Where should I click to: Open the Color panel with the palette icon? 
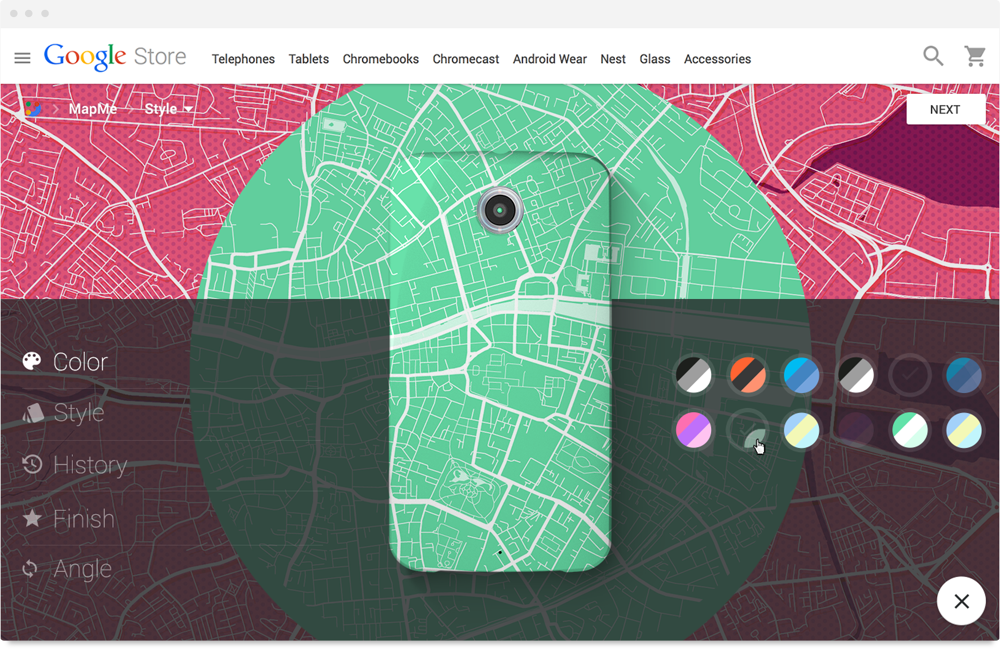pyautogui.click(x=30, y=361)
